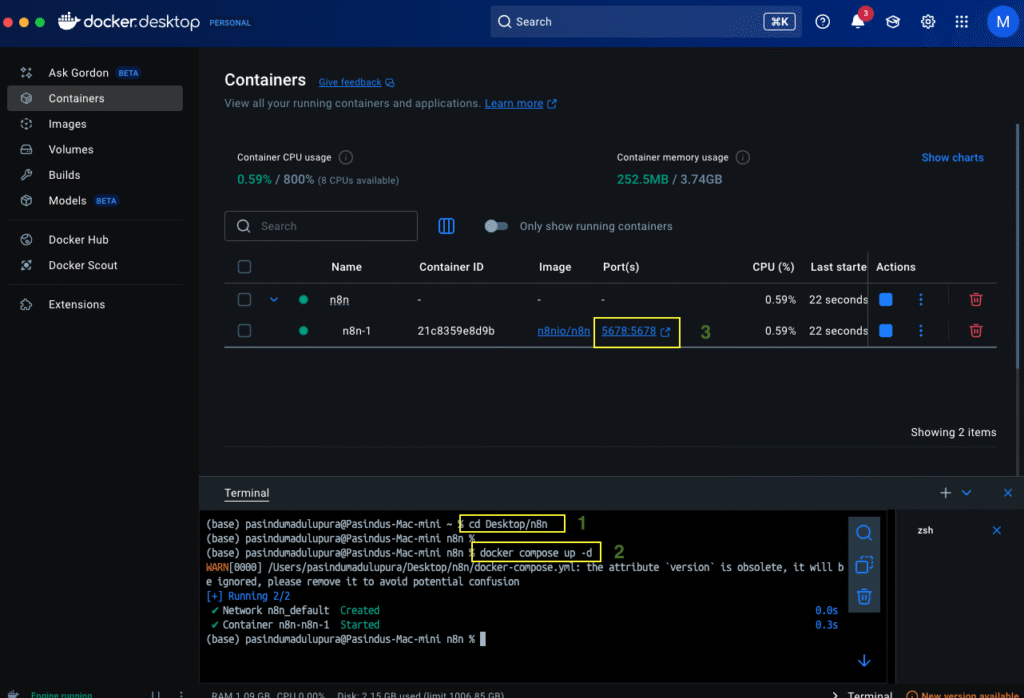Open notifications bell with red badge

[x=859, y=20]
